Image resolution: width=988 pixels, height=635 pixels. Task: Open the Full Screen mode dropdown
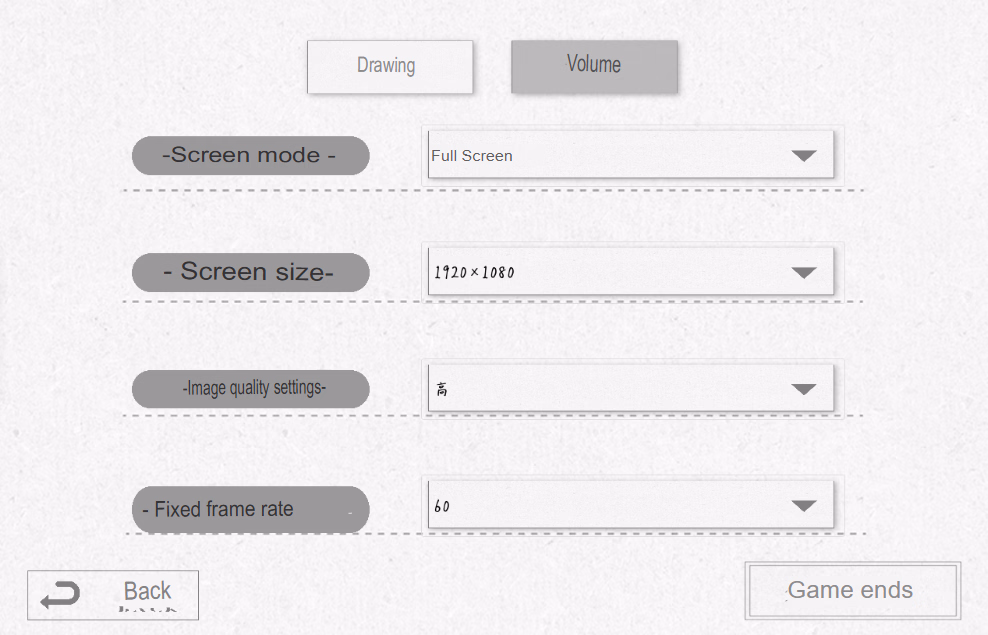(x=630, y=155)
